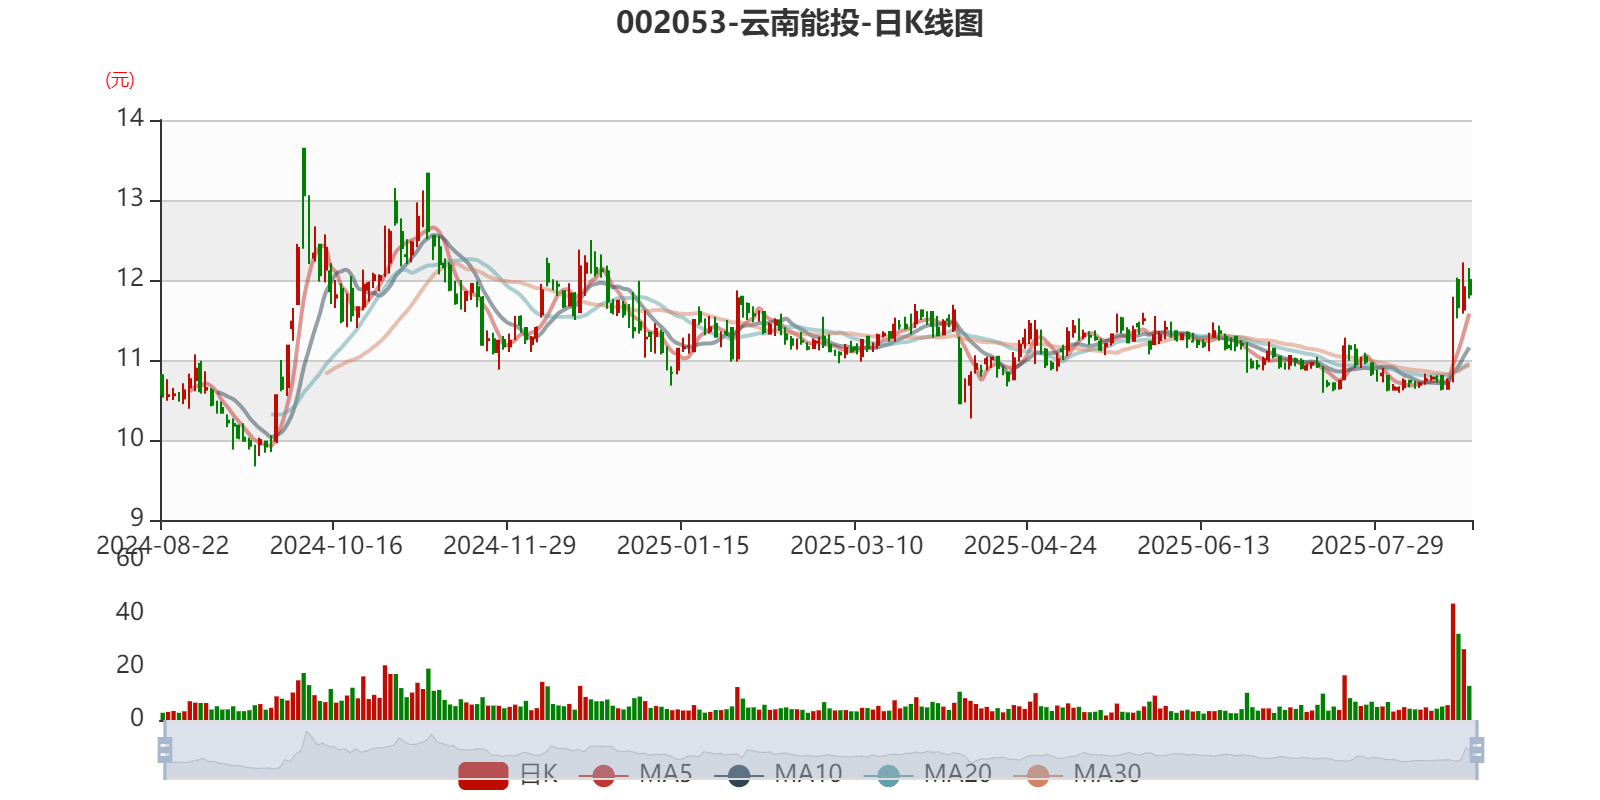The height and width of the screenshot is (800, 1600).
Task: Click the price axis label 11
Action: pyautogui.click(x=130, y=359)
